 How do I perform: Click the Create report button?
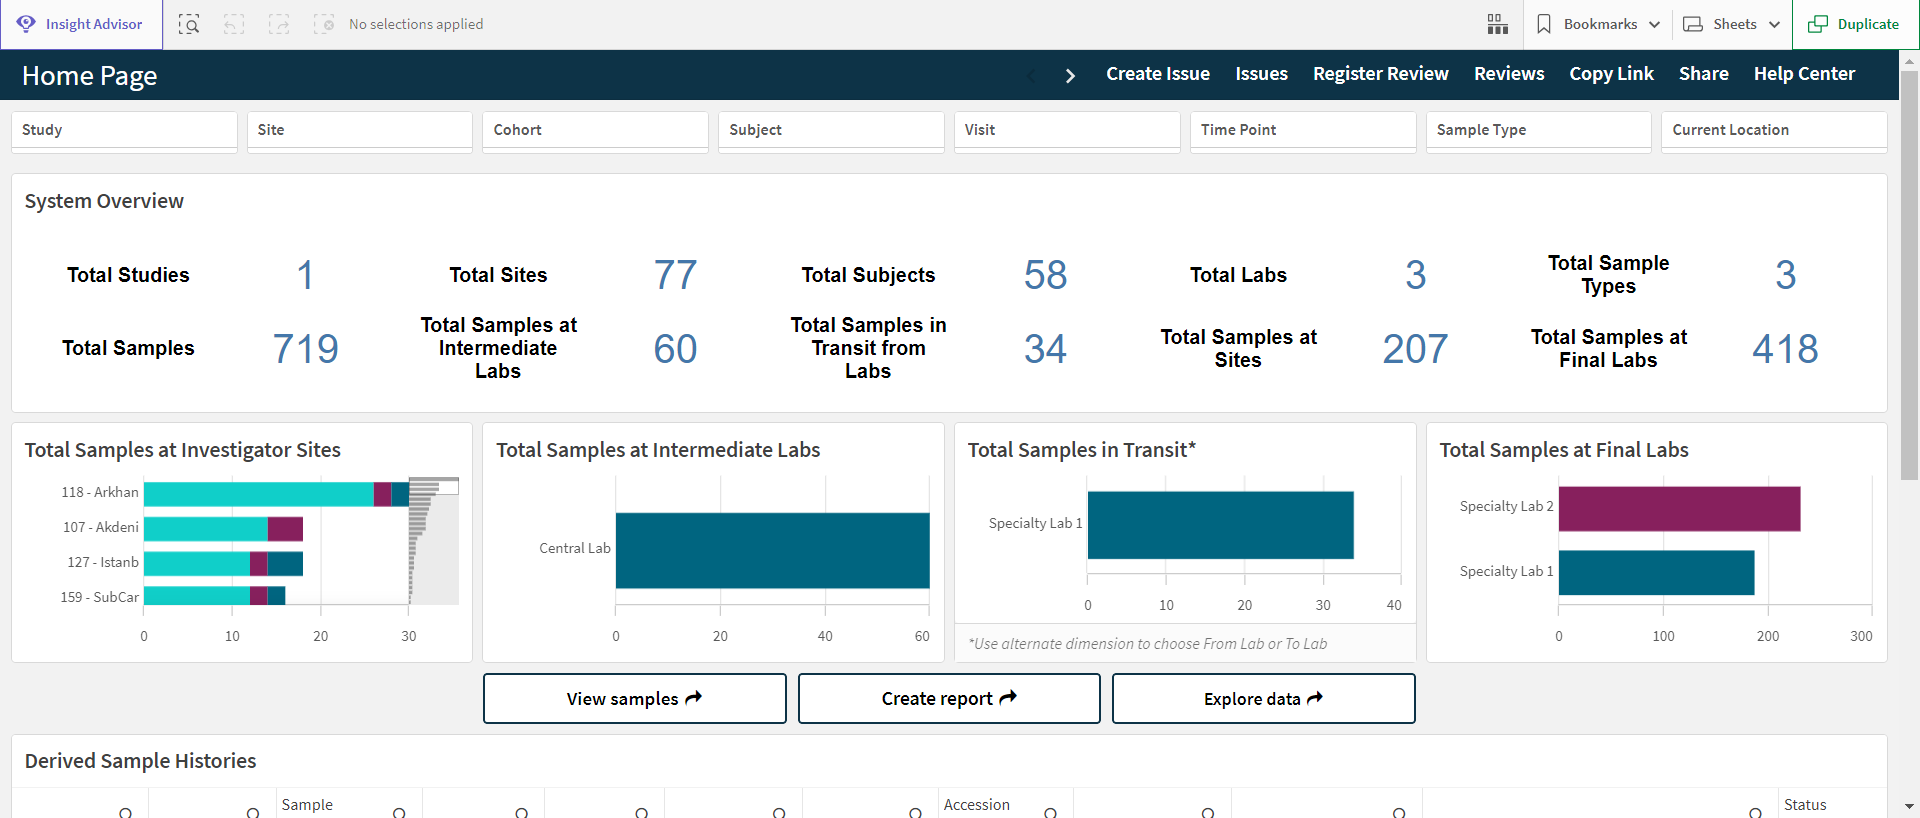point(949,698)
